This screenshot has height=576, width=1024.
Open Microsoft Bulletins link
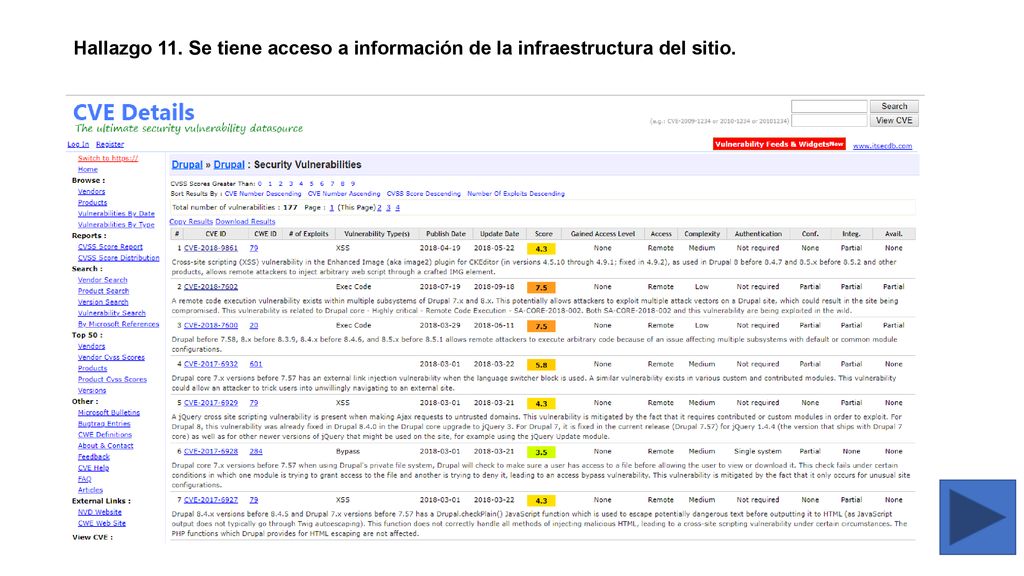pos(108,413)
